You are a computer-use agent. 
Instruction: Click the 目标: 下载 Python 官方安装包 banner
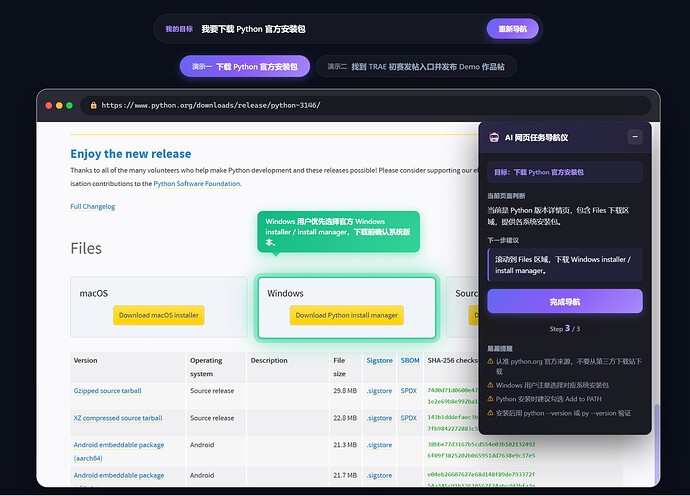point(565,172)
